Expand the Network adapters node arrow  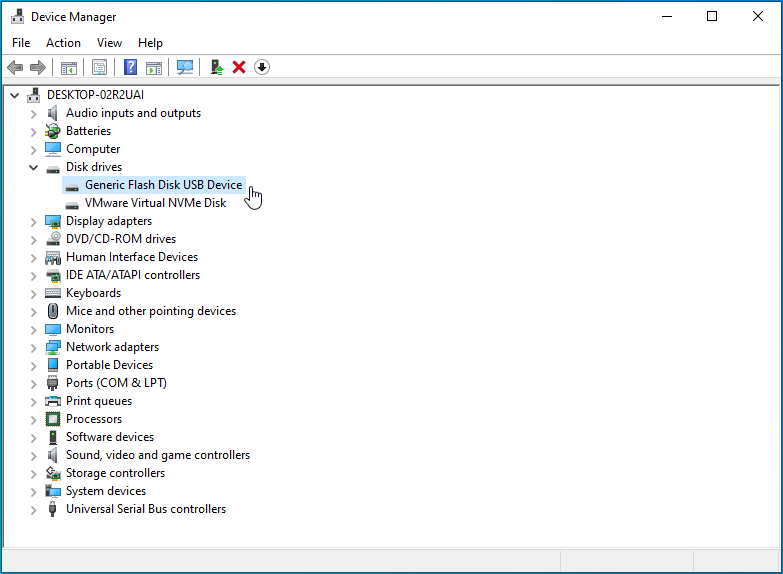point(34,347)
